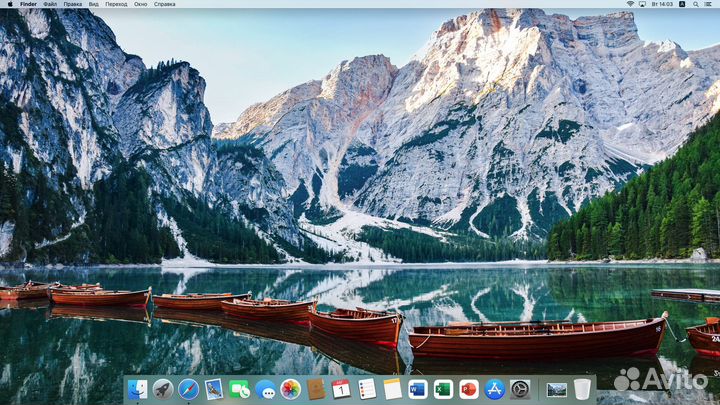Open the Apple menu
This screenshot has width=720, height=405.
pos(10,4)
